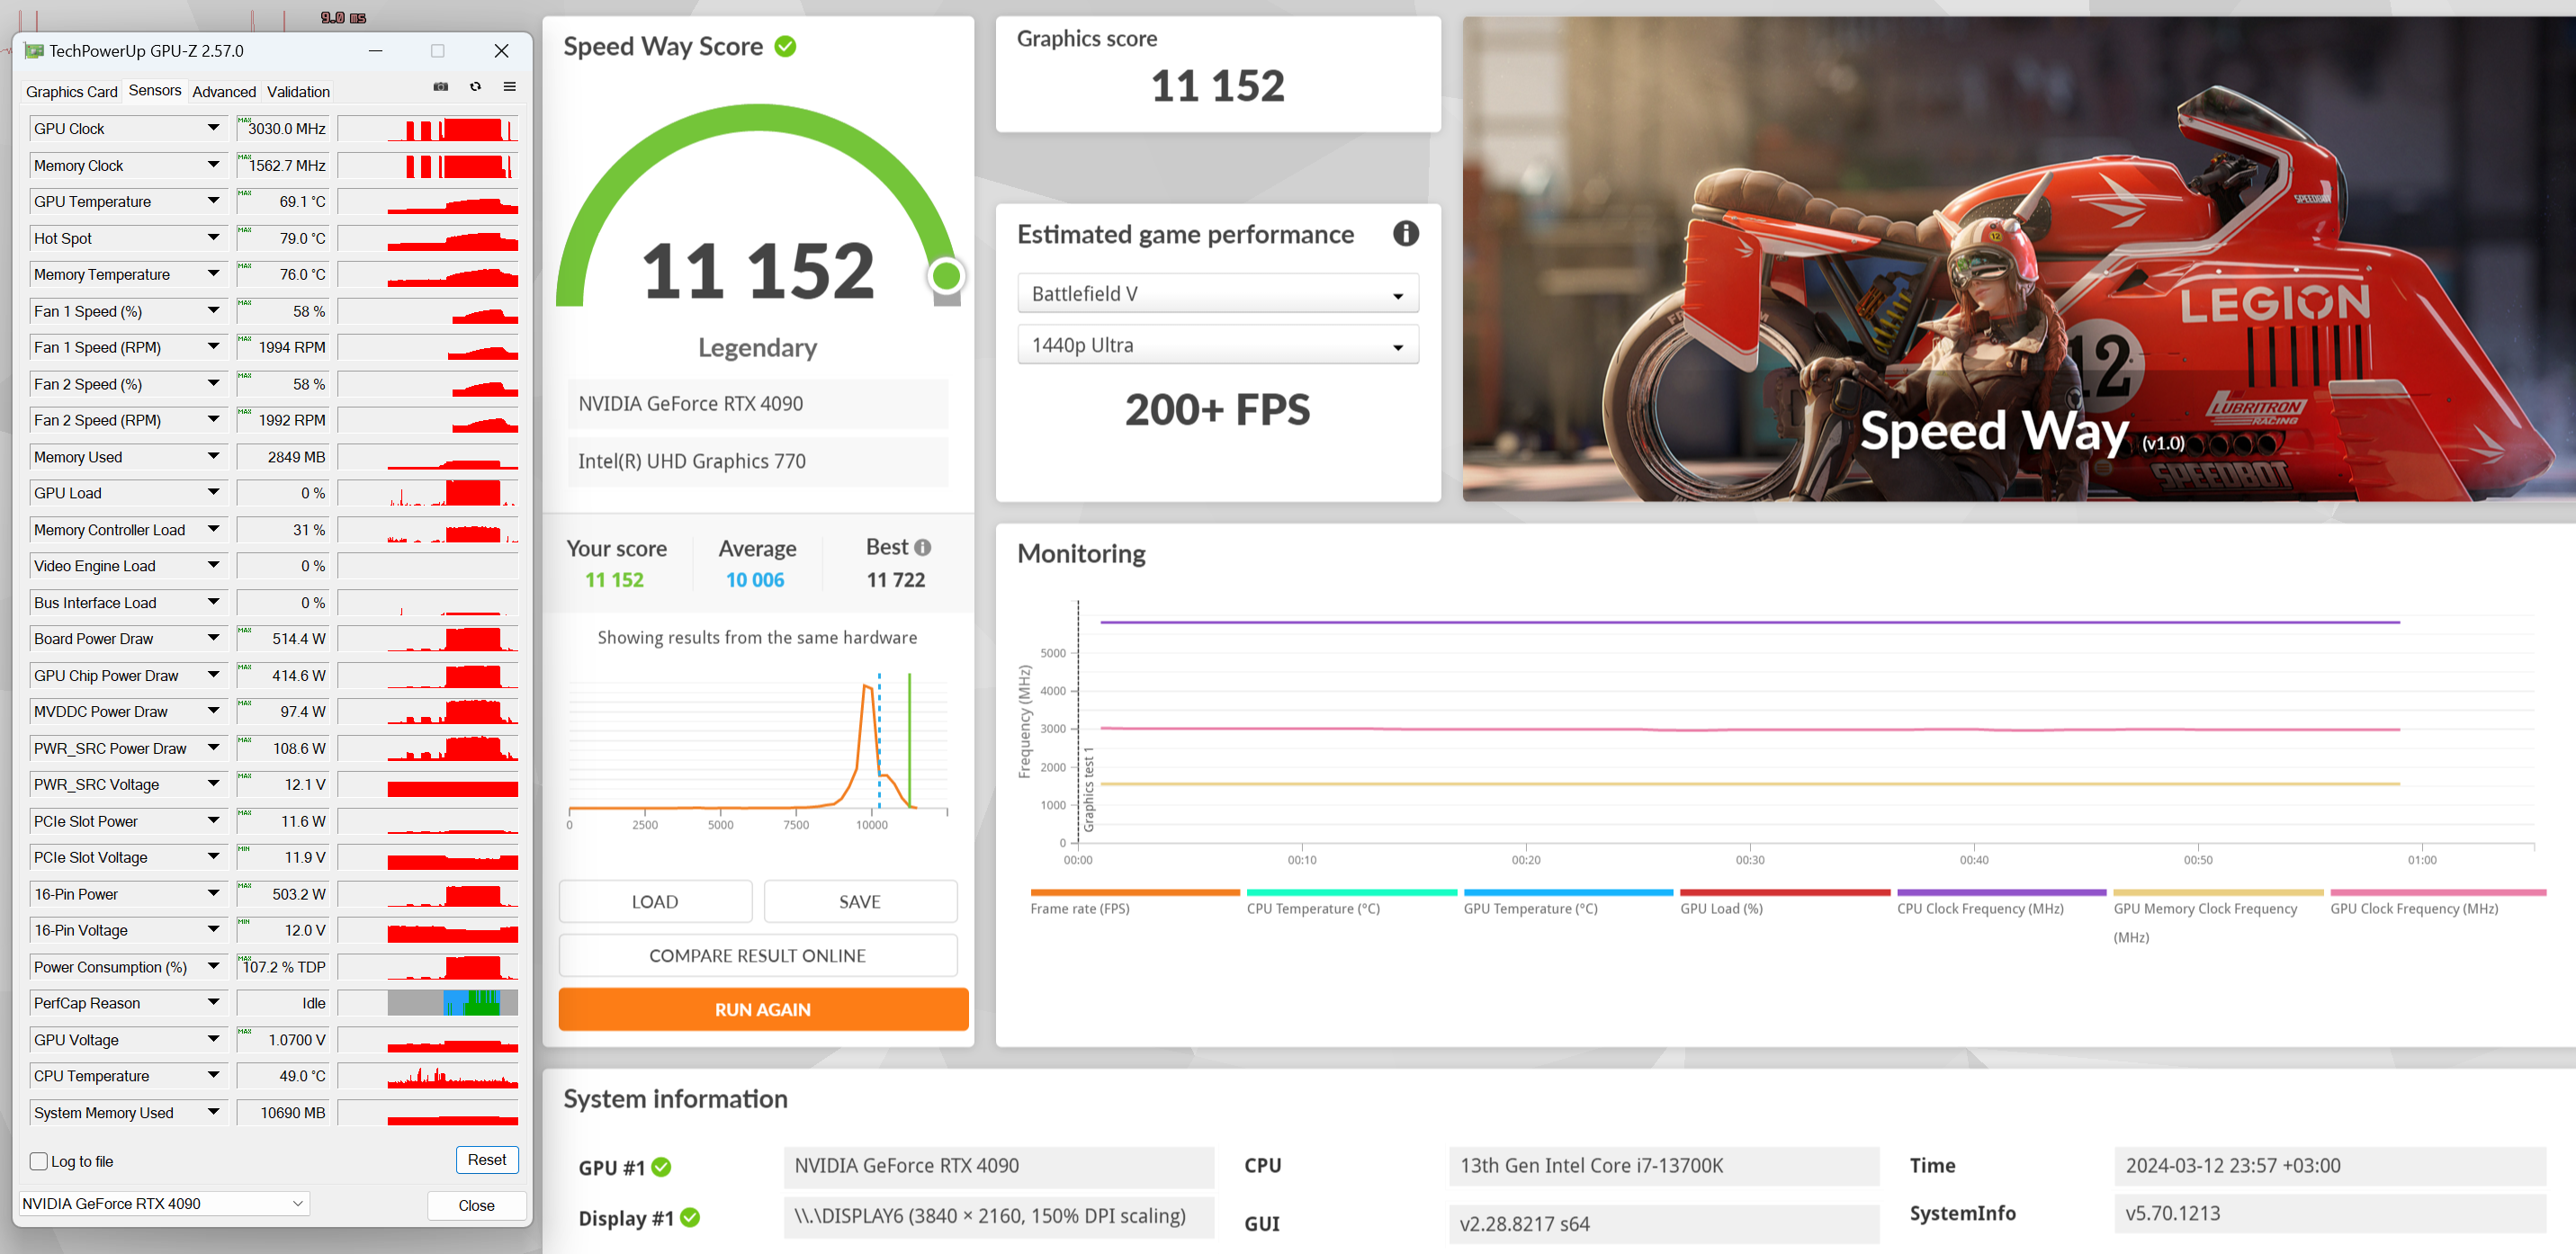2576x1254 pixels.
Task: Open the Battlefield V game dropdown
Action: coord(1217,294)
